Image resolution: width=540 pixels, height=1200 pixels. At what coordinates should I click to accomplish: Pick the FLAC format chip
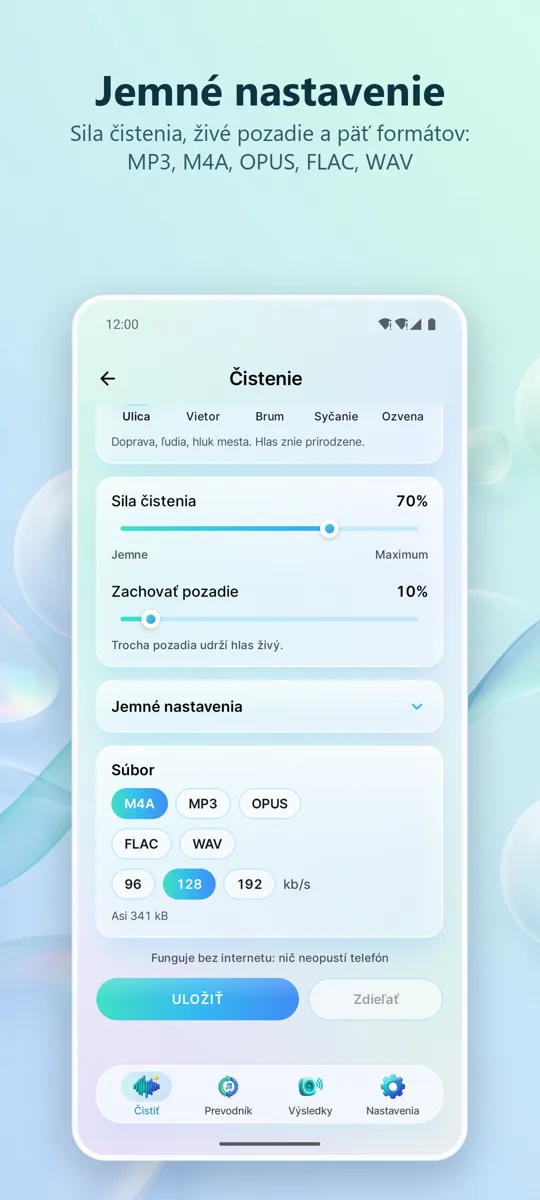(x=141, y=843)
